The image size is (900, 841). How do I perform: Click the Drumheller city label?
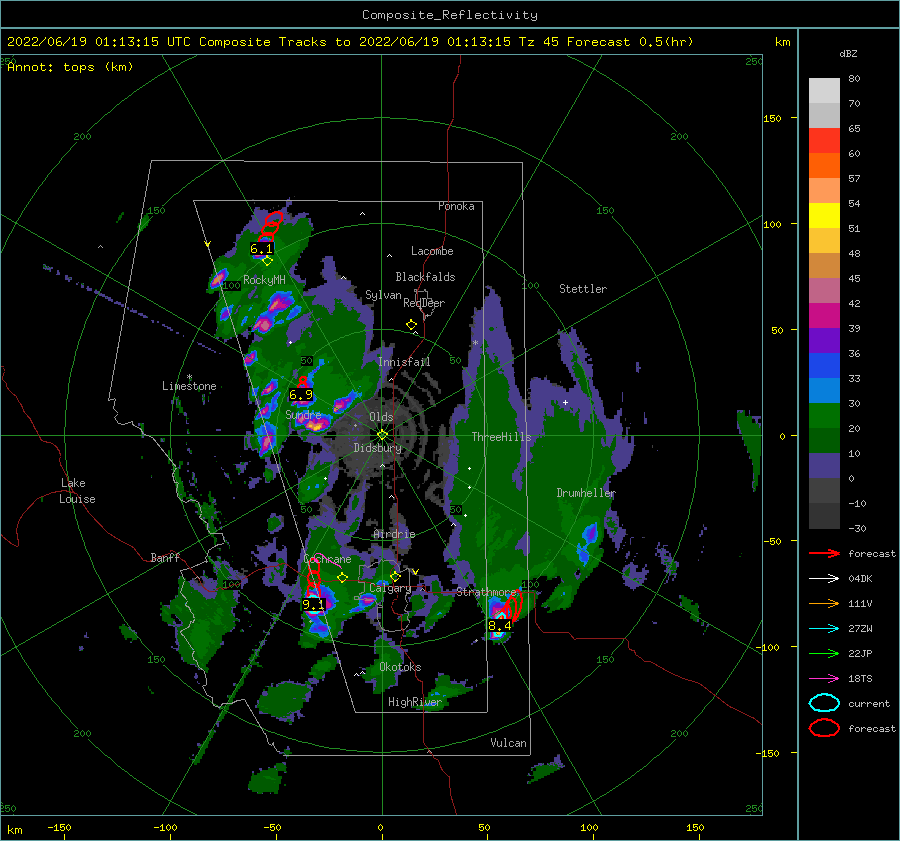(x=586, y=493)
